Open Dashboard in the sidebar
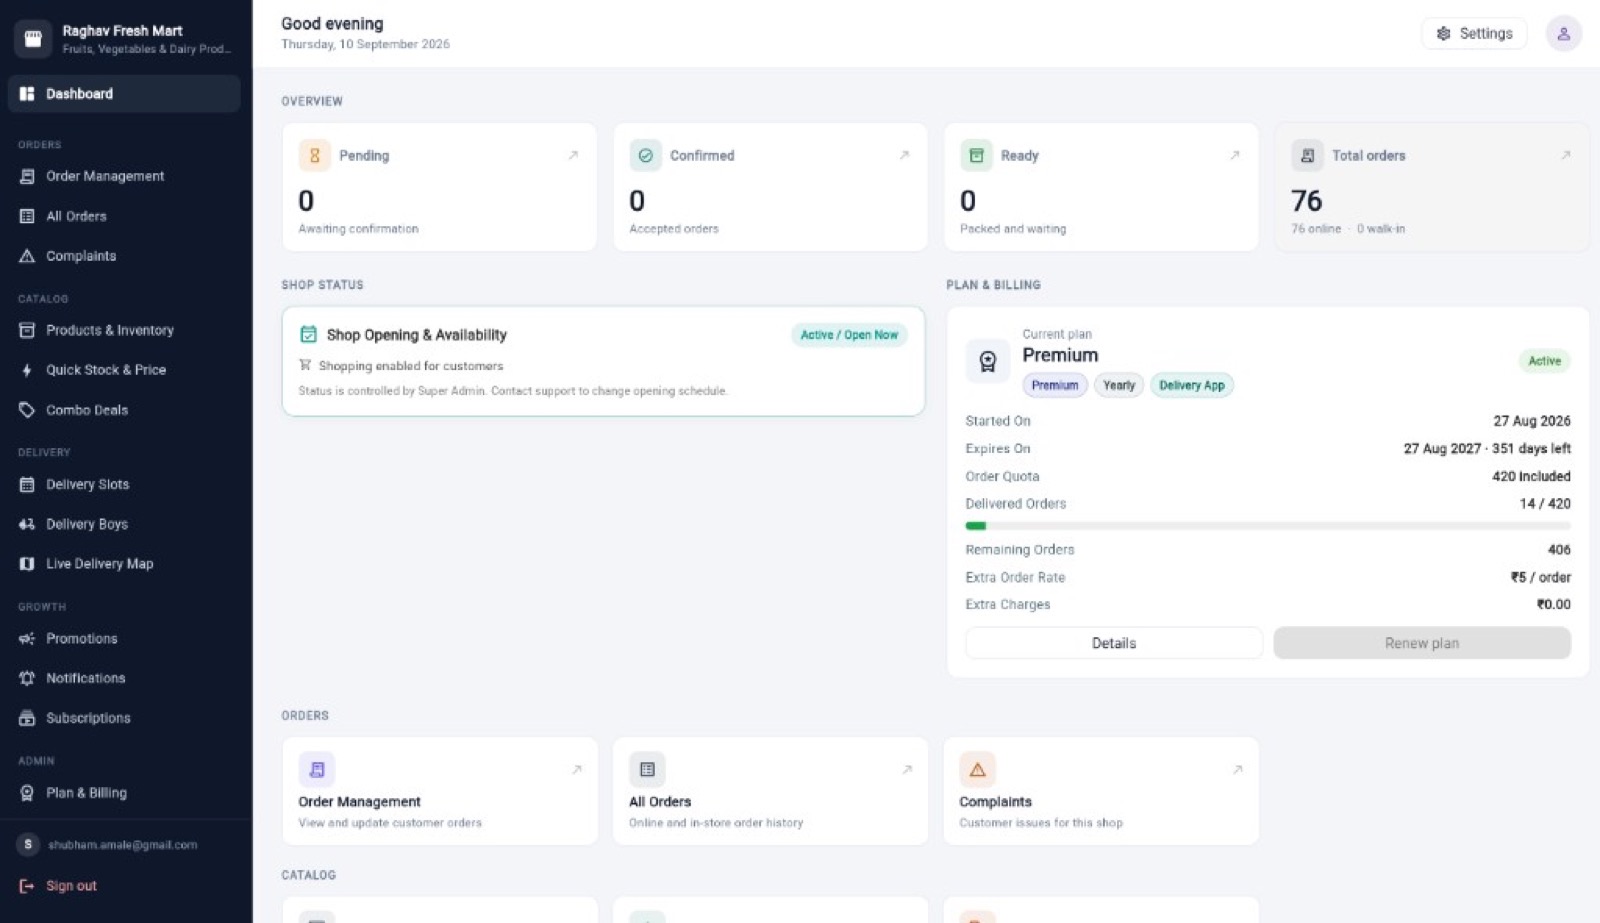Image resolution: width=1600 pixels, height=923 pixels. [x=124, y=93]
